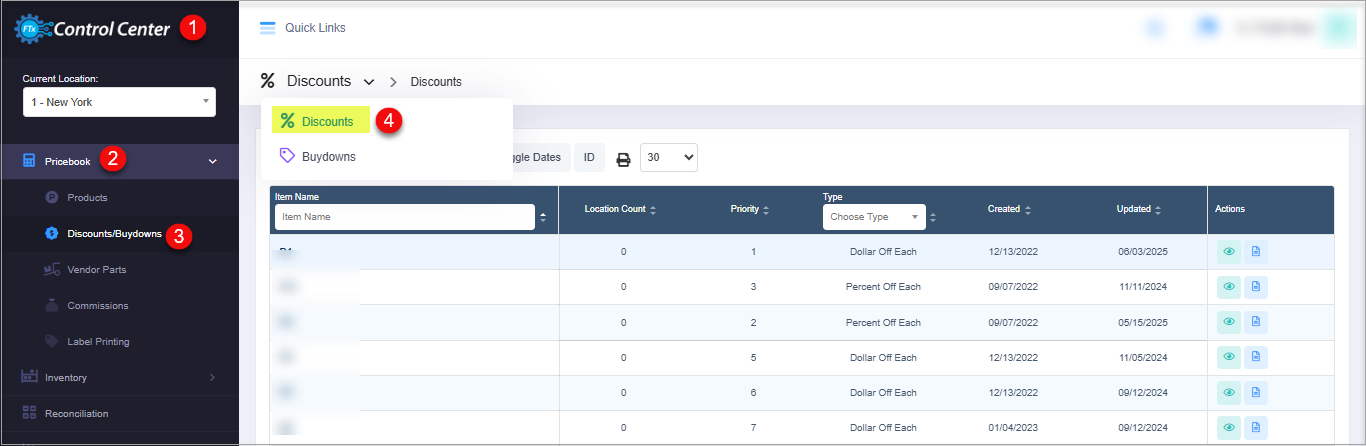1366x446 pixels.
Task: Click the Item Name search field
Action: 404,217
